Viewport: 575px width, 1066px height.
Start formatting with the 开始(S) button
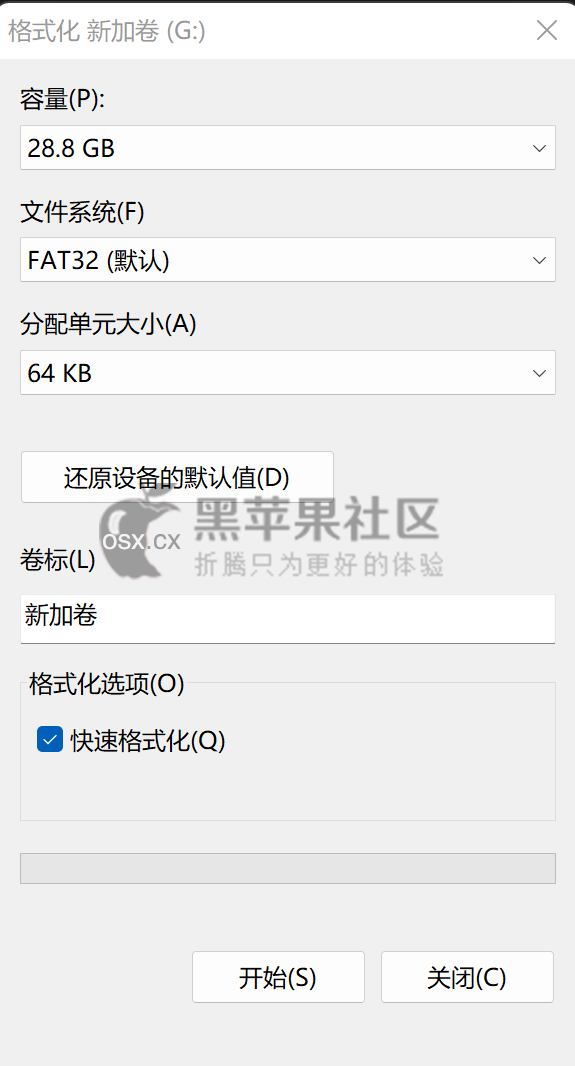pyautogui.click(x=278, y=977)
